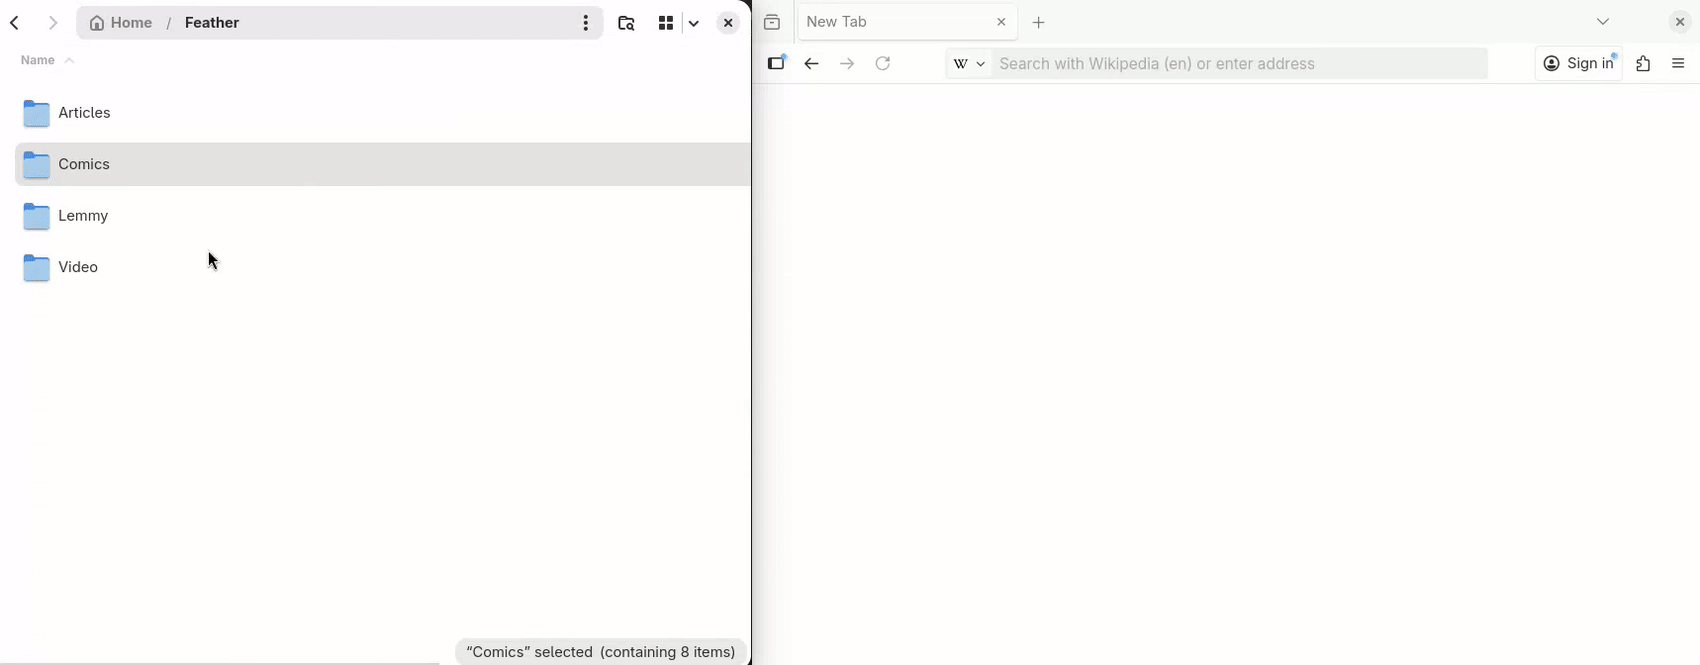Close the New Tab tab
The width and height of the screenshot is (1700, 665).
(1001, 22)
